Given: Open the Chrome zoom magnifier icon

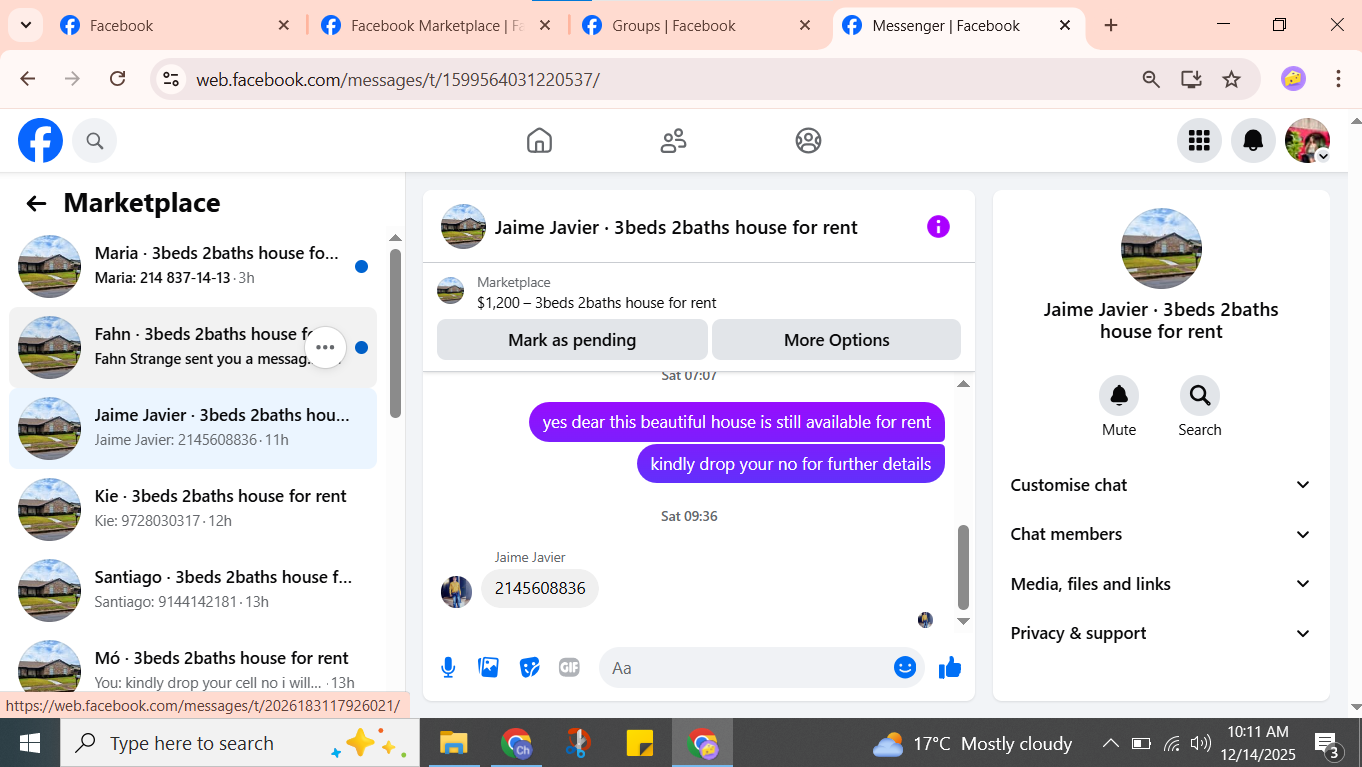Looking at the screenshot, I should click(x=1151, y=79).
